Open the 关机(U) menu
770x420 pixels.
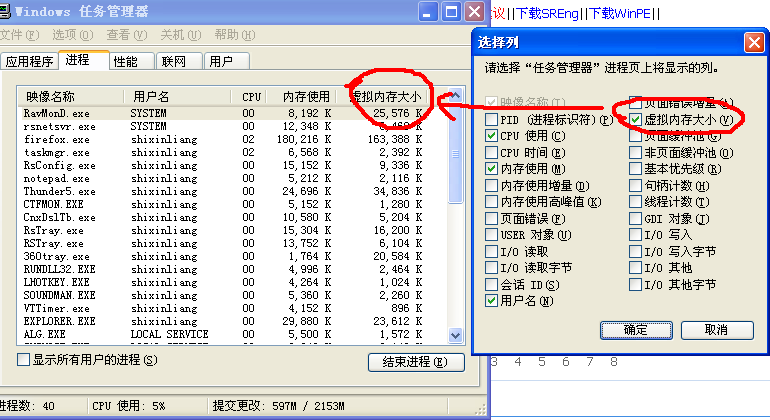[181, 35]
